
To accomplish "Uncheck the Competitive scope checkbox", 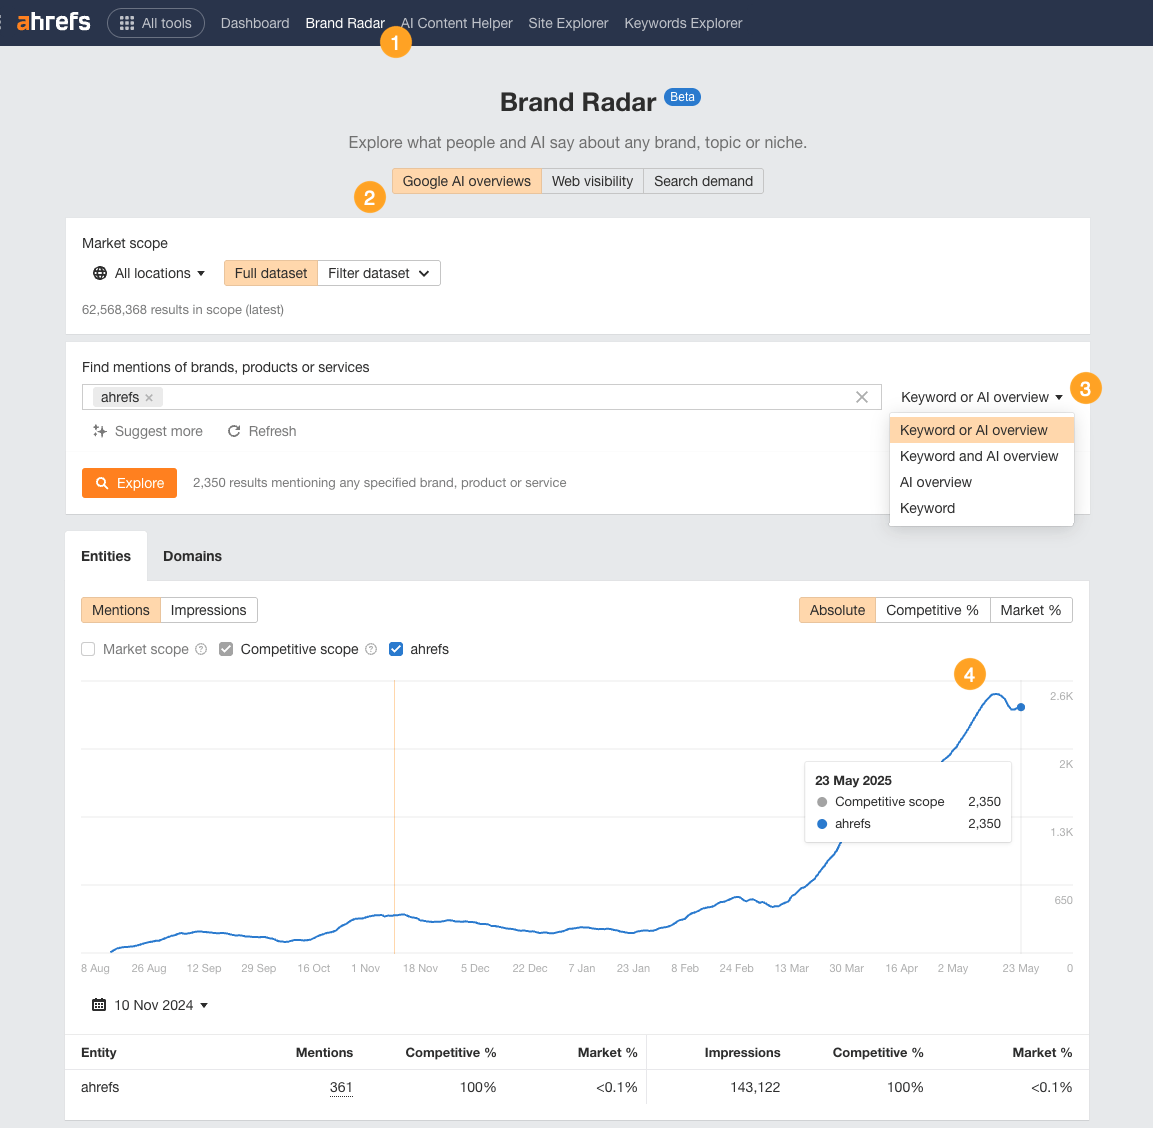I will 226,649.
